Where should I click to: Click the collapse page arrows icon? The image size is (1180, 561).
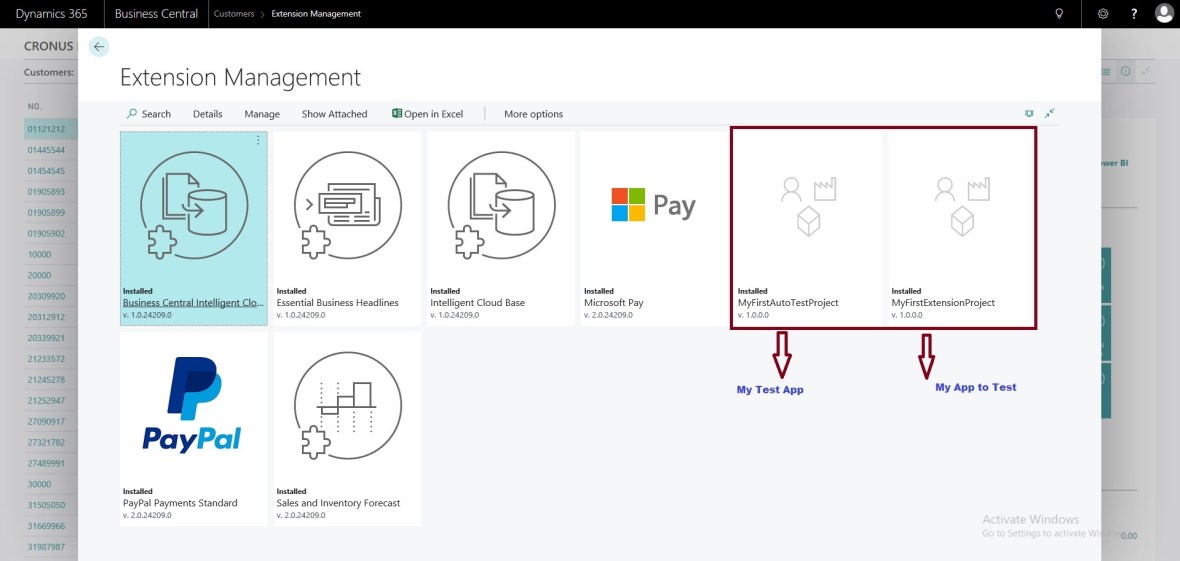[1050, 114]
